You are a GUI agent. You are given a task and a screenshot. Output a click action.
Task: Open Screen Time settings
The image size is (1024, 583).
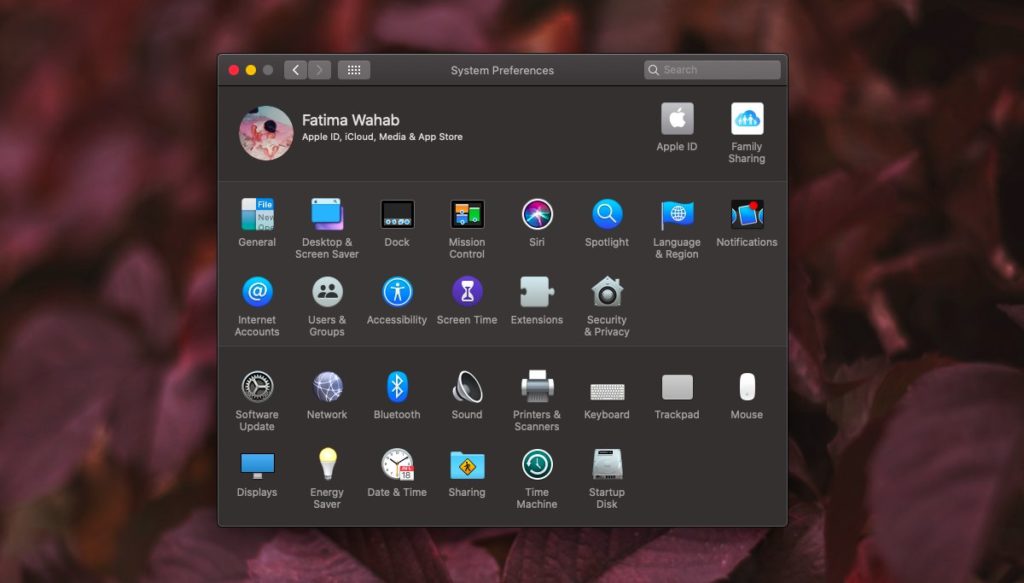[467, 294]
